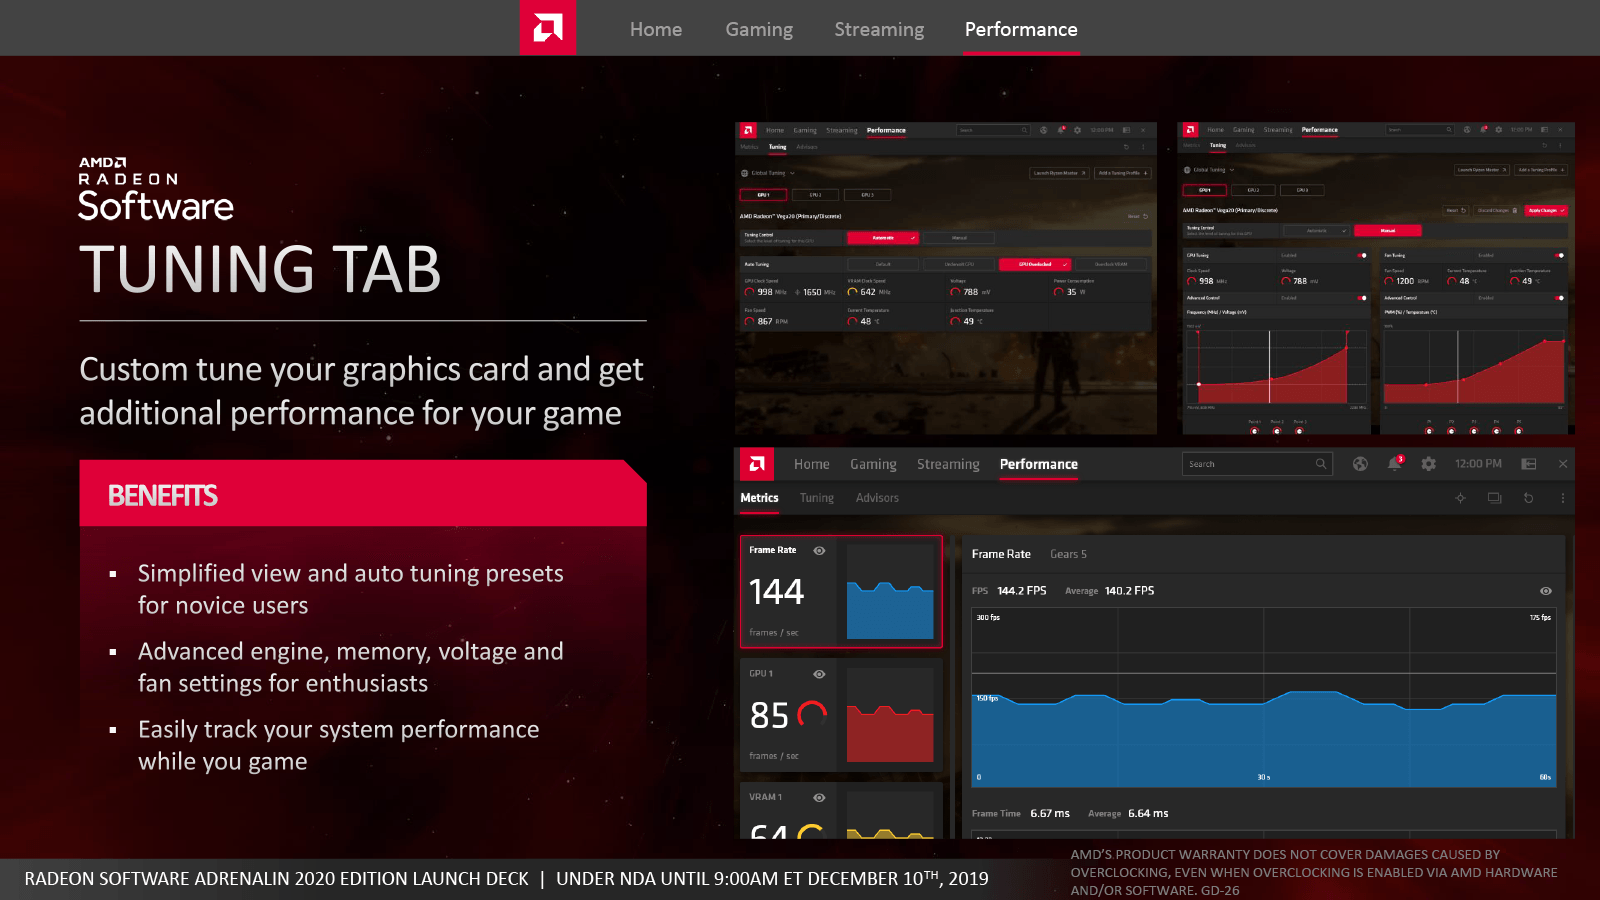The width and height of the screenshot is (1600, 900).
Task: Open notifications bell in the Automatic tuning window
Action: pyautogui.click(x=1061, y=130)
